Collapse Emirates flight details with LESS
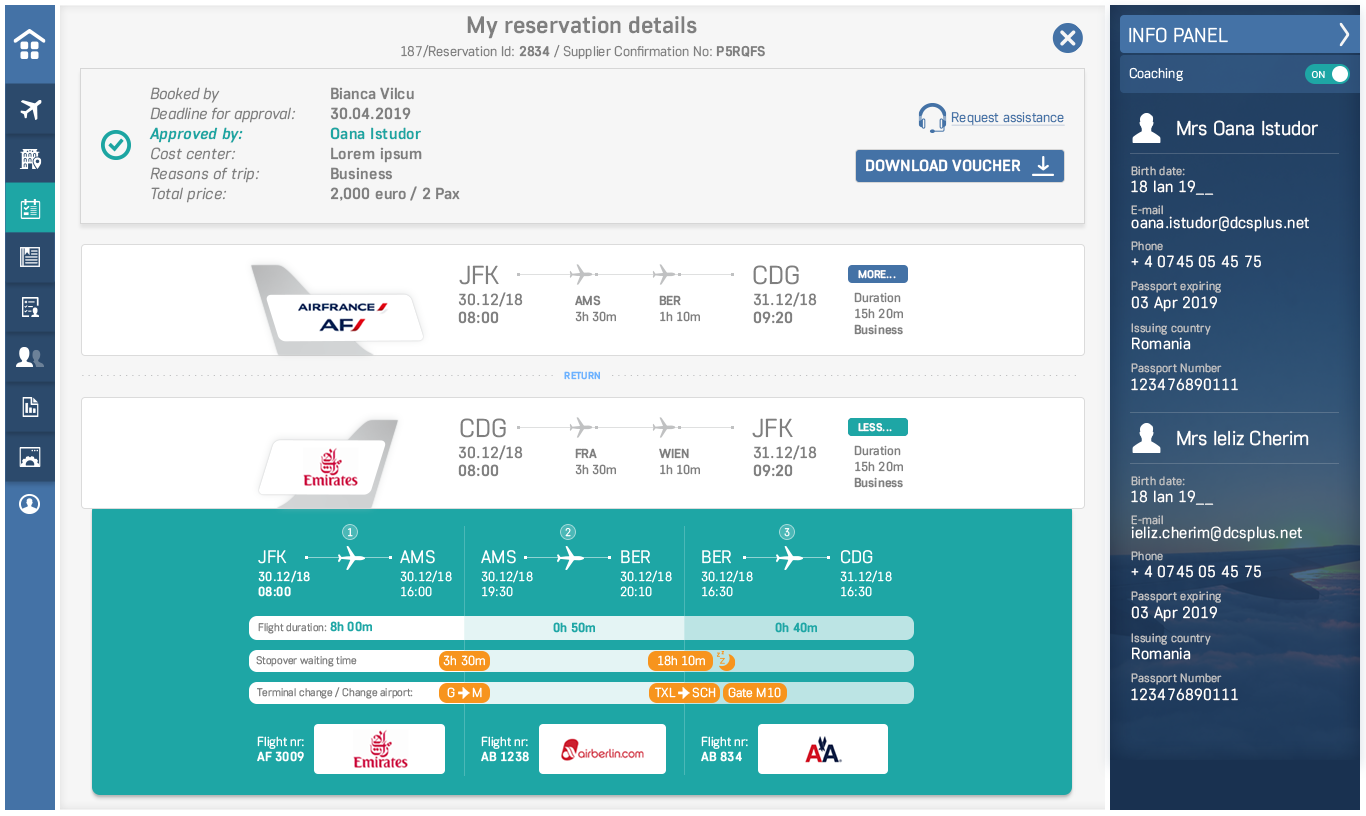The image size is (1366, 816). (877, 427)
